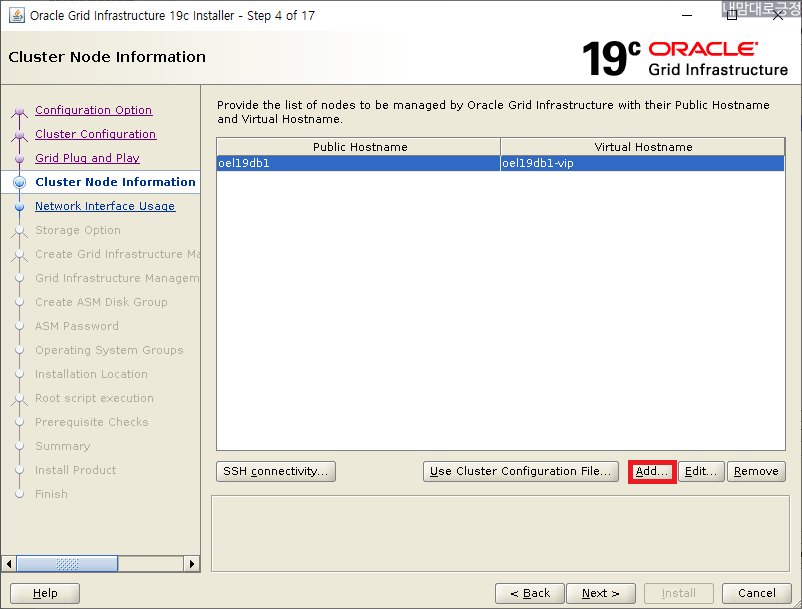The image size is (802, 609).
Task: Click the Public Hostname column header
Action: (358, 147)
